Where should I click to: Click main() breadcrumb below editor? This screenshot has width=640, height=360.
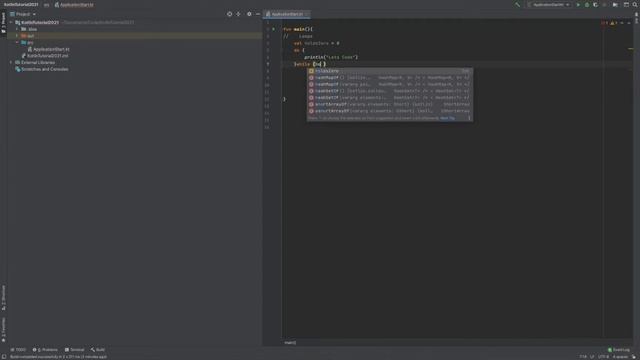coord(290,343)
